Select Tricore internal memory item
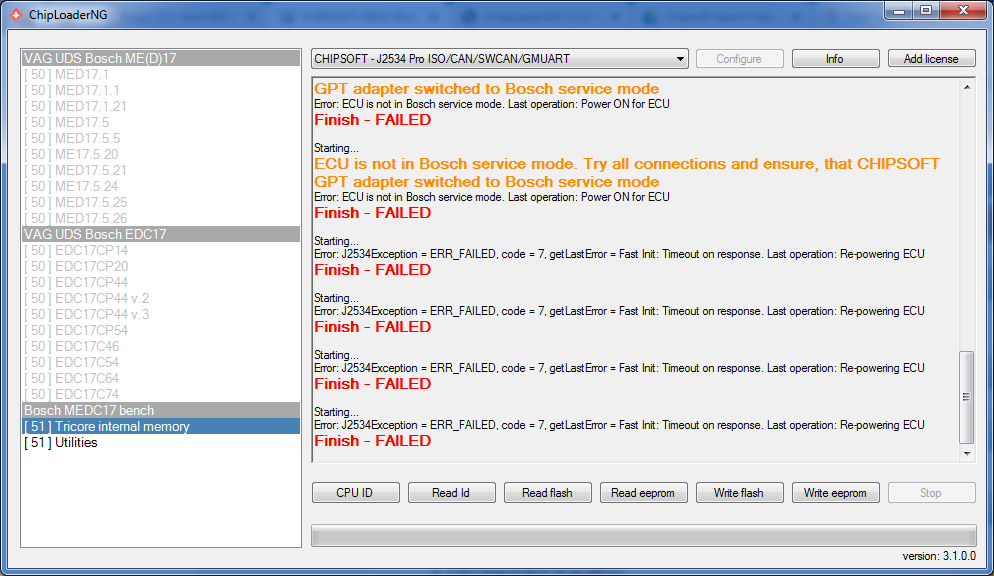 point(160,427)
